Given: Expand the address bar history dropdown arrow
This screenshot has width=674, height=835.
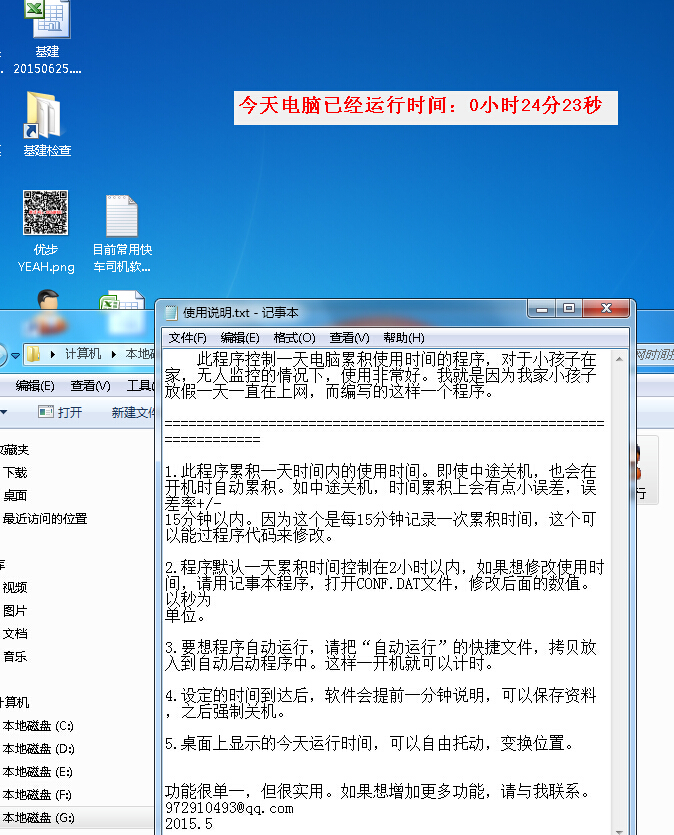Looking at the screenshot, I should (x=15, y=355).
